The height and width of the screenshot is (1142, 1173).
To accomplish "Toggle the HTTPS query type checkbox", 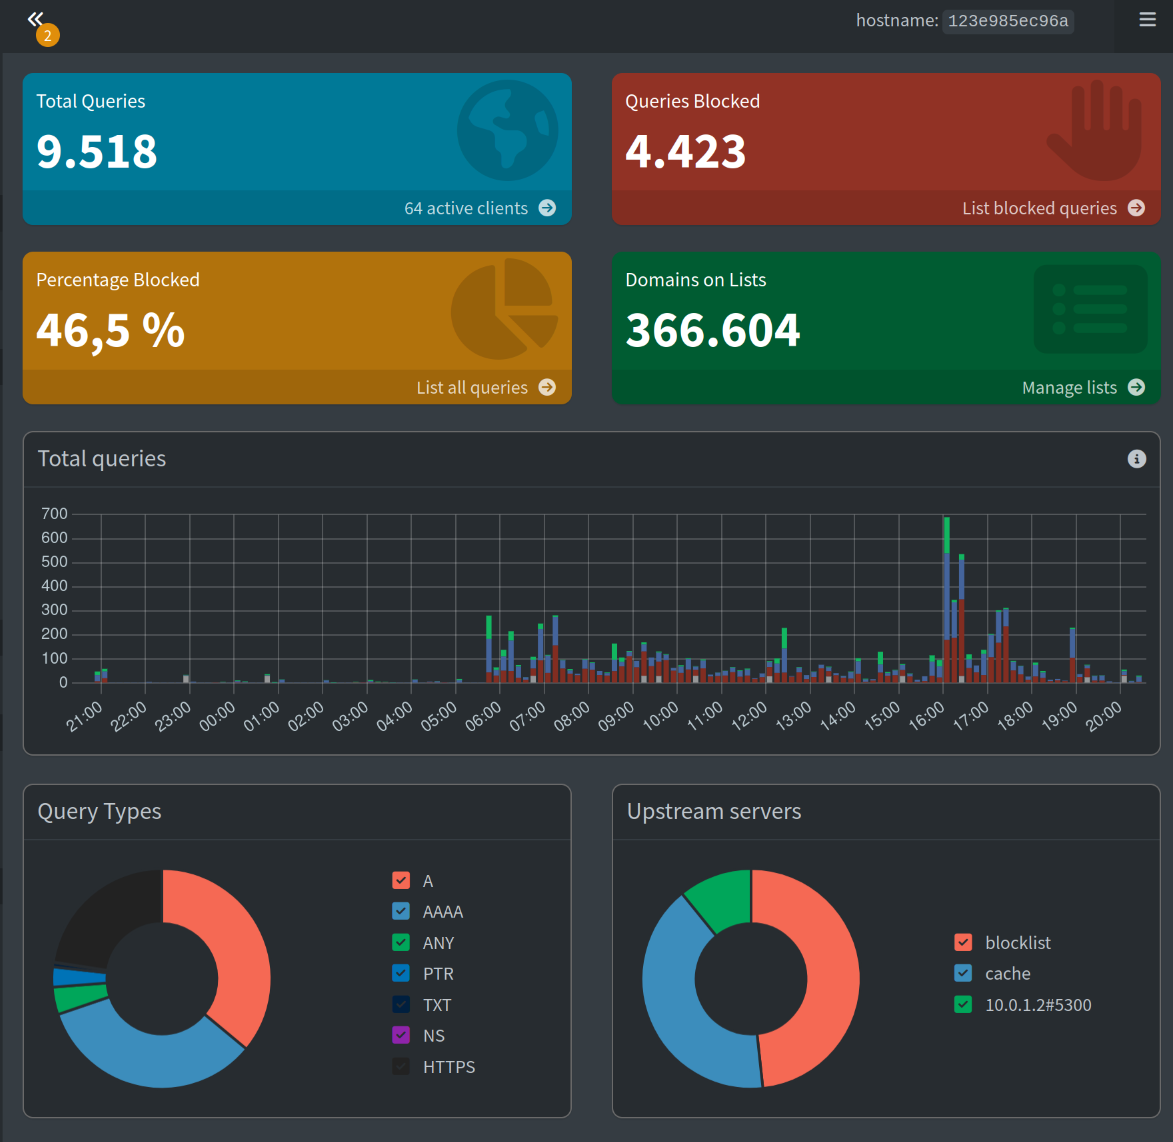I will [x=401, y=1067].
